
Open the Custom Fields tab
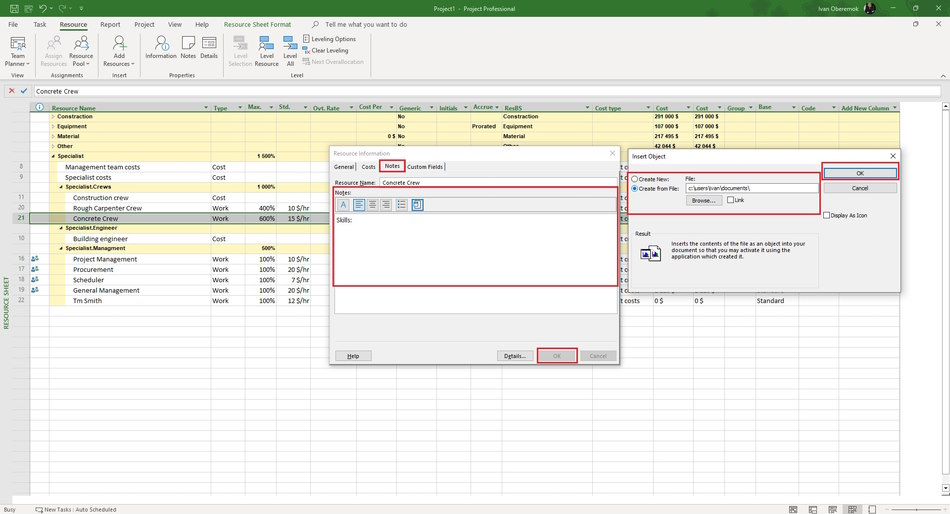pos(425,167)
